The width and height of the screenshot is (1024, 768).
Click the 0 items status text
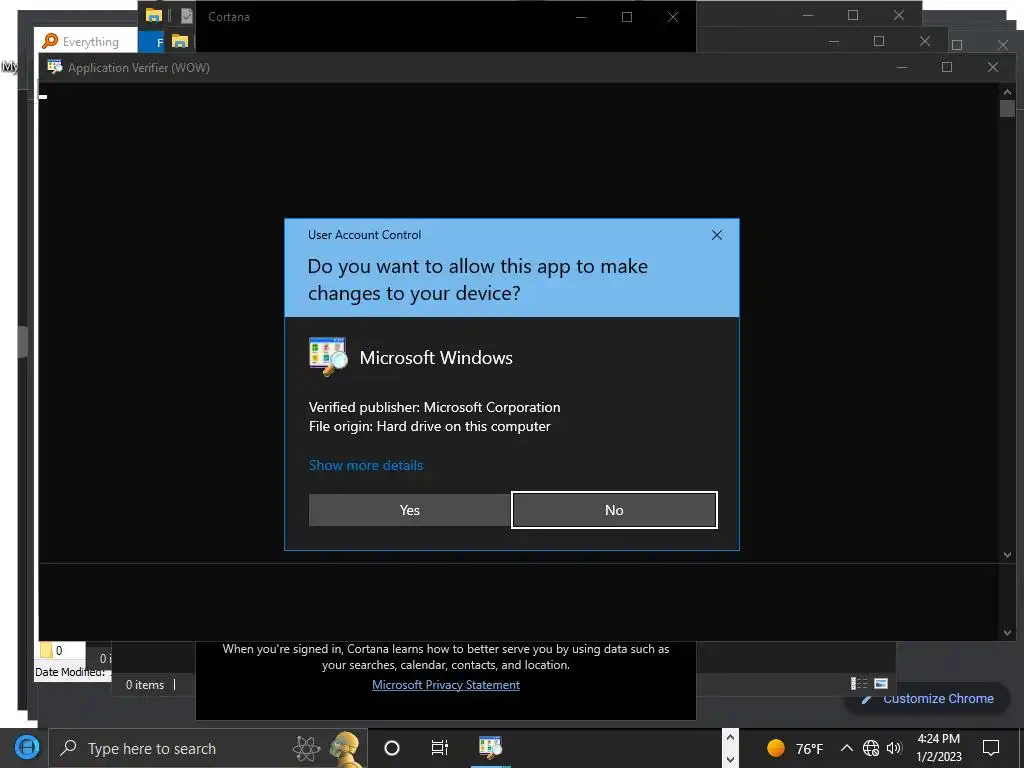tap(144, 684)
